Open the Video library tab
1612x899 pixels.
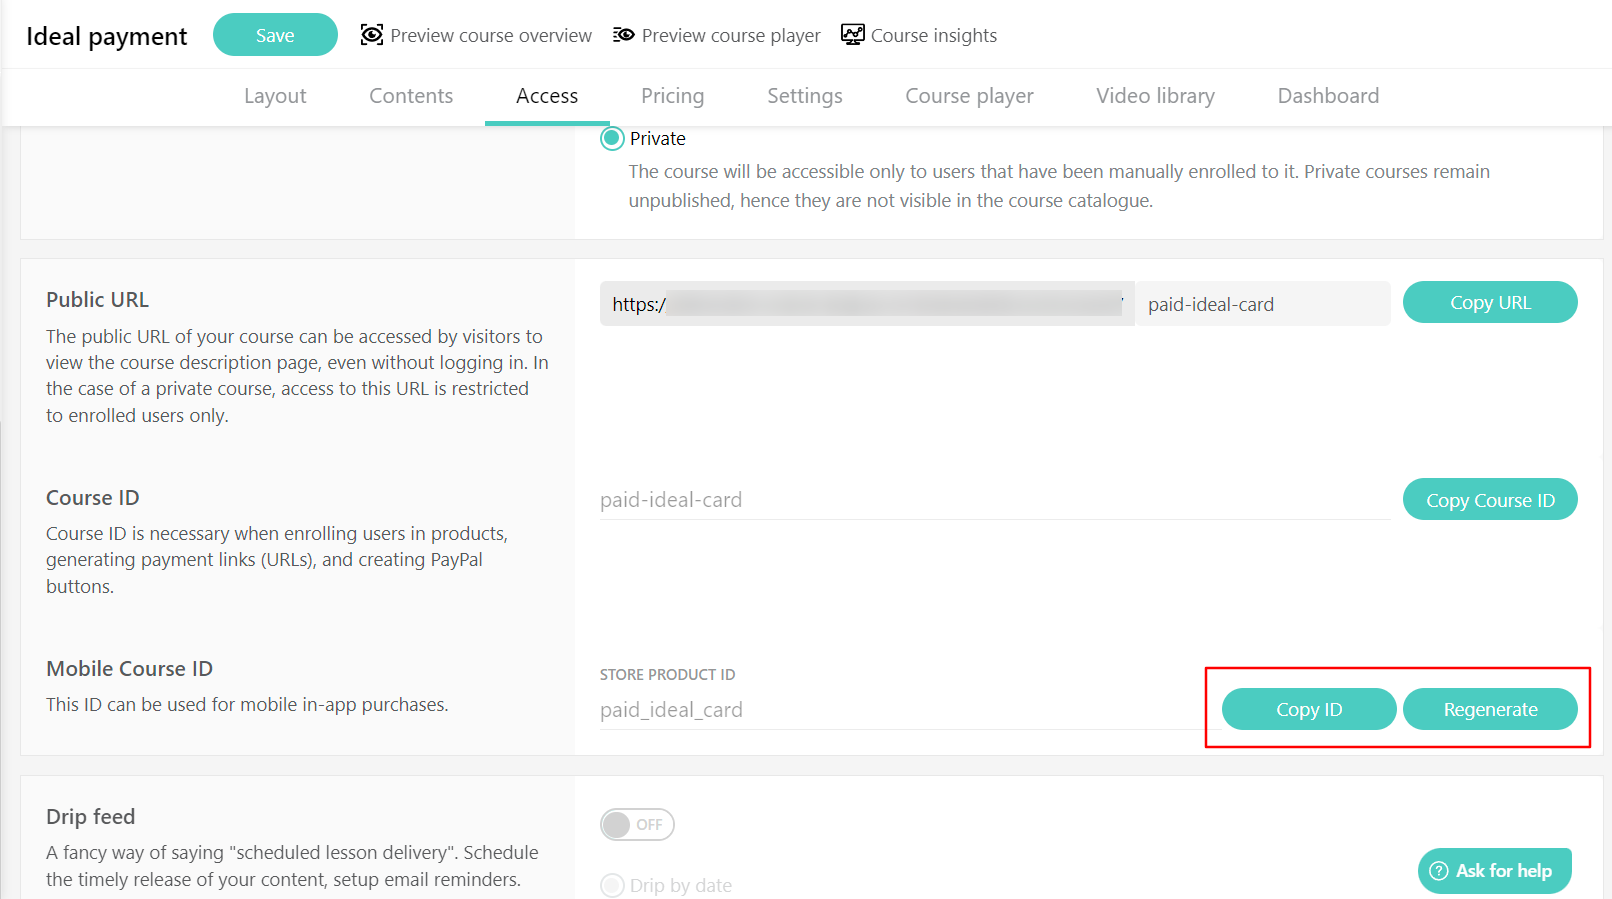pyautogui.click(x=1155, y=96)
